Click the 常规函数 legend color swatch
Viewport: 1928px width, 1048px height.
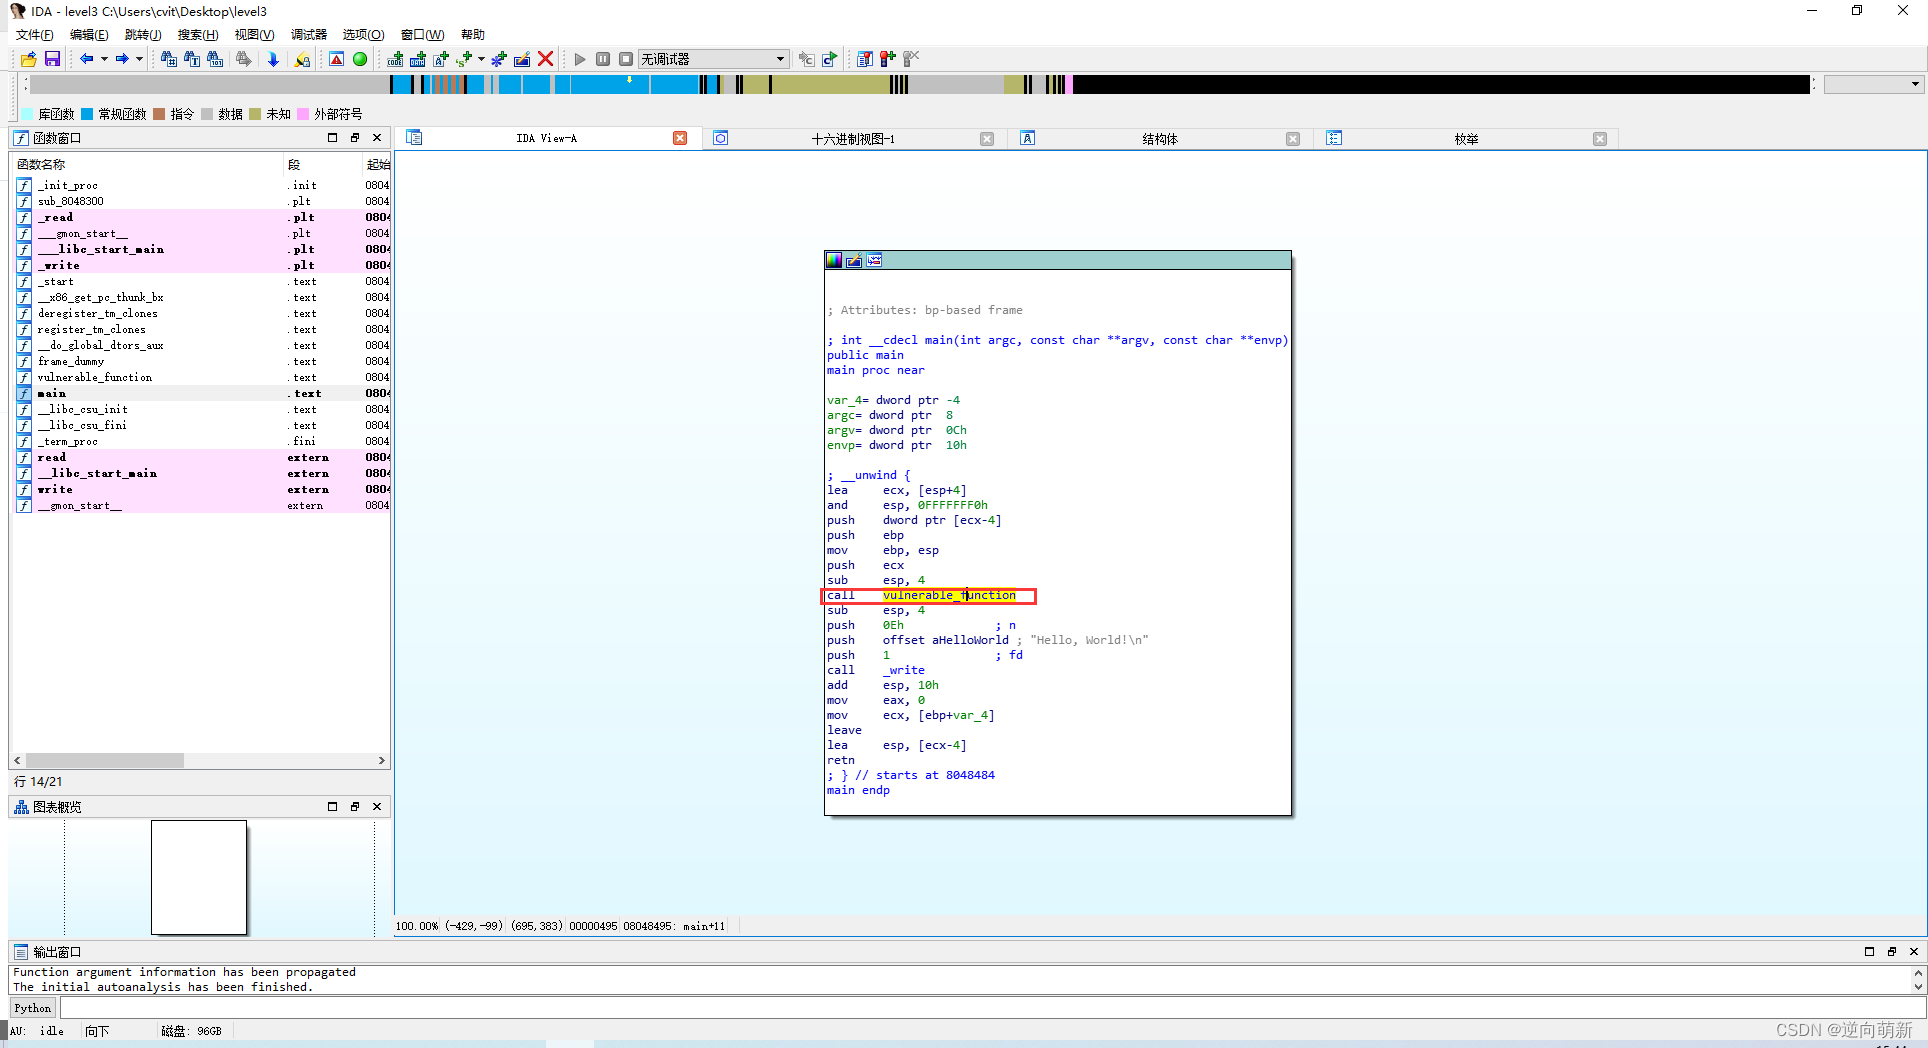pyautogui.click(x=87, y=114)
